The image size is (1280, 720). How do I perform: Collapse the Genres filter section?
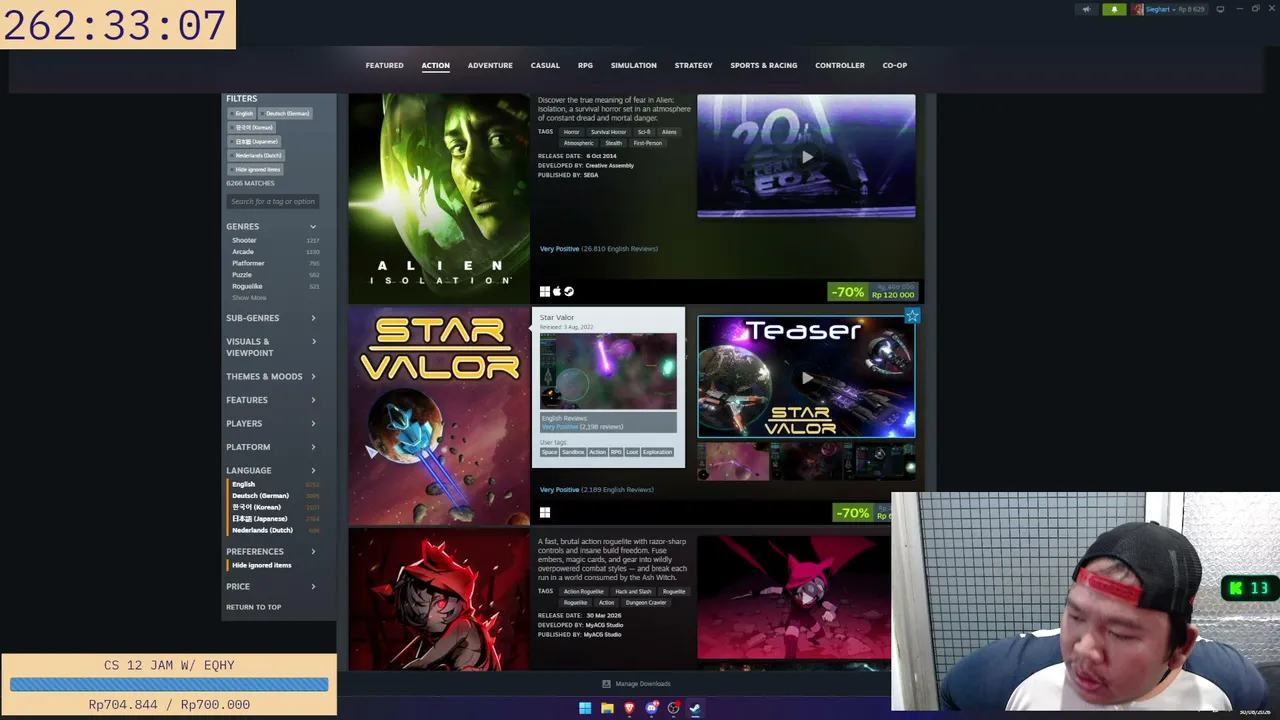(271, 227)
